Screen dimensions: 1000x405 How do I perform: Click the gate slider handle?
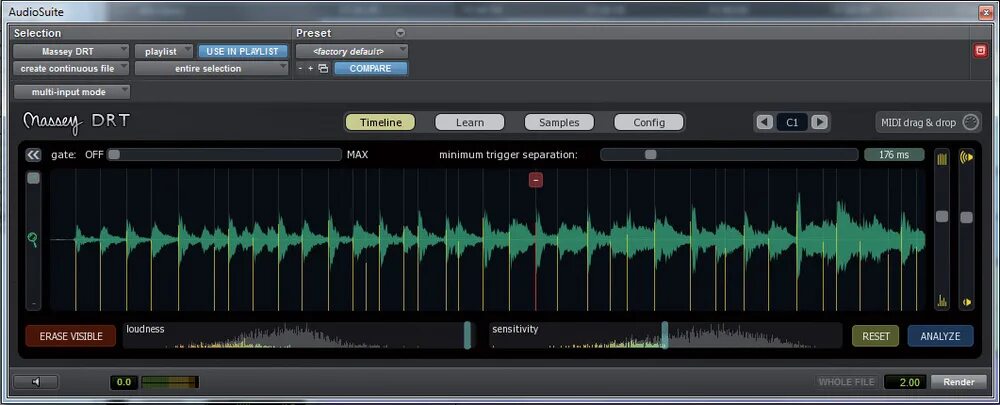click(x=114, y=154)
